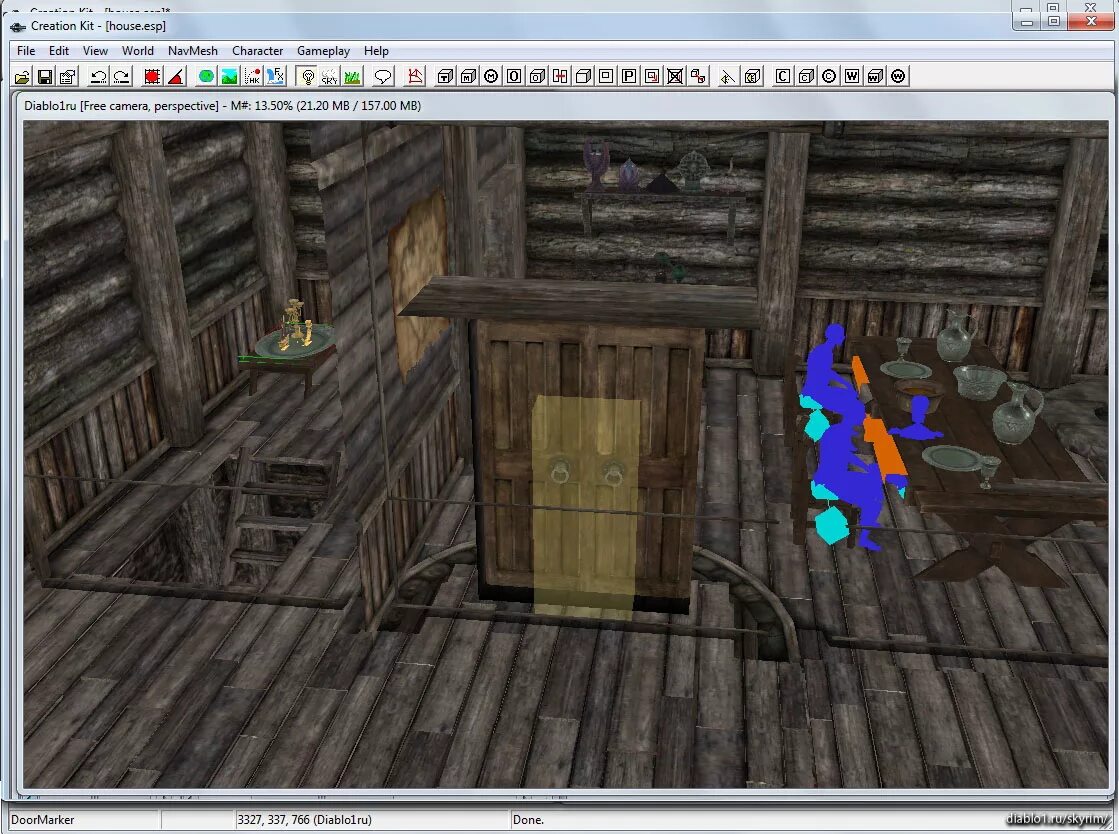Open the Preferences window
This screenshot has width=1119, height=834.
tap(66, 76)
